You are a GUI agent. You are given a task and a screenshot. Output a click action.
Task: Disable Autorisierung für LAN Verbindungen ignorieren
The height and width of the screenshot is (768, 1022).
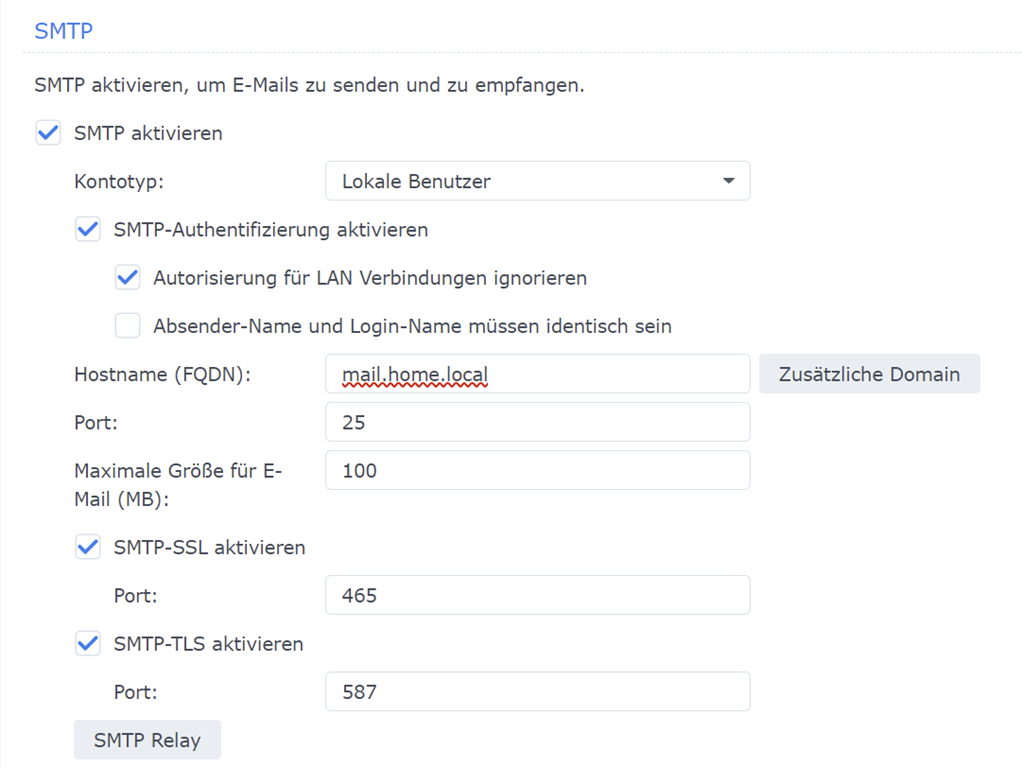(128, 278)
